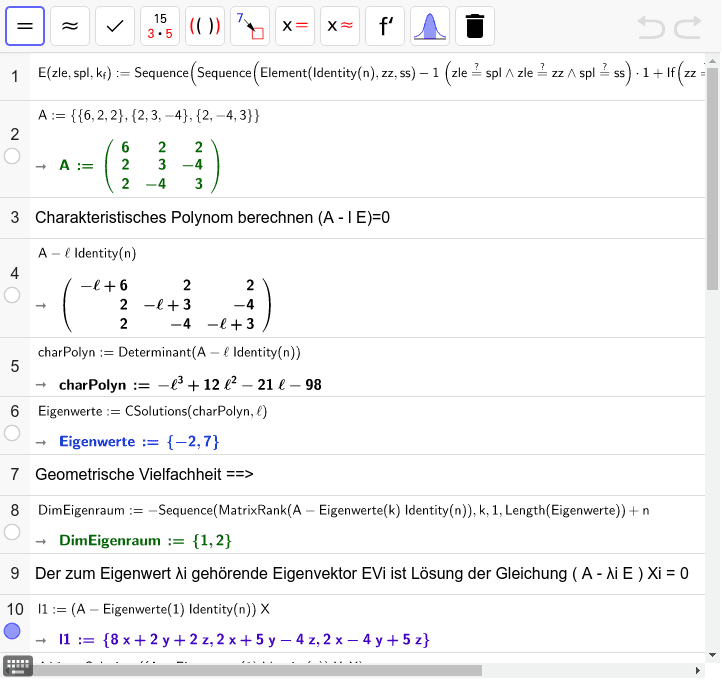Click the charPolyn := Determinant input
722x680 pixels.
click(x=169, y=352)
